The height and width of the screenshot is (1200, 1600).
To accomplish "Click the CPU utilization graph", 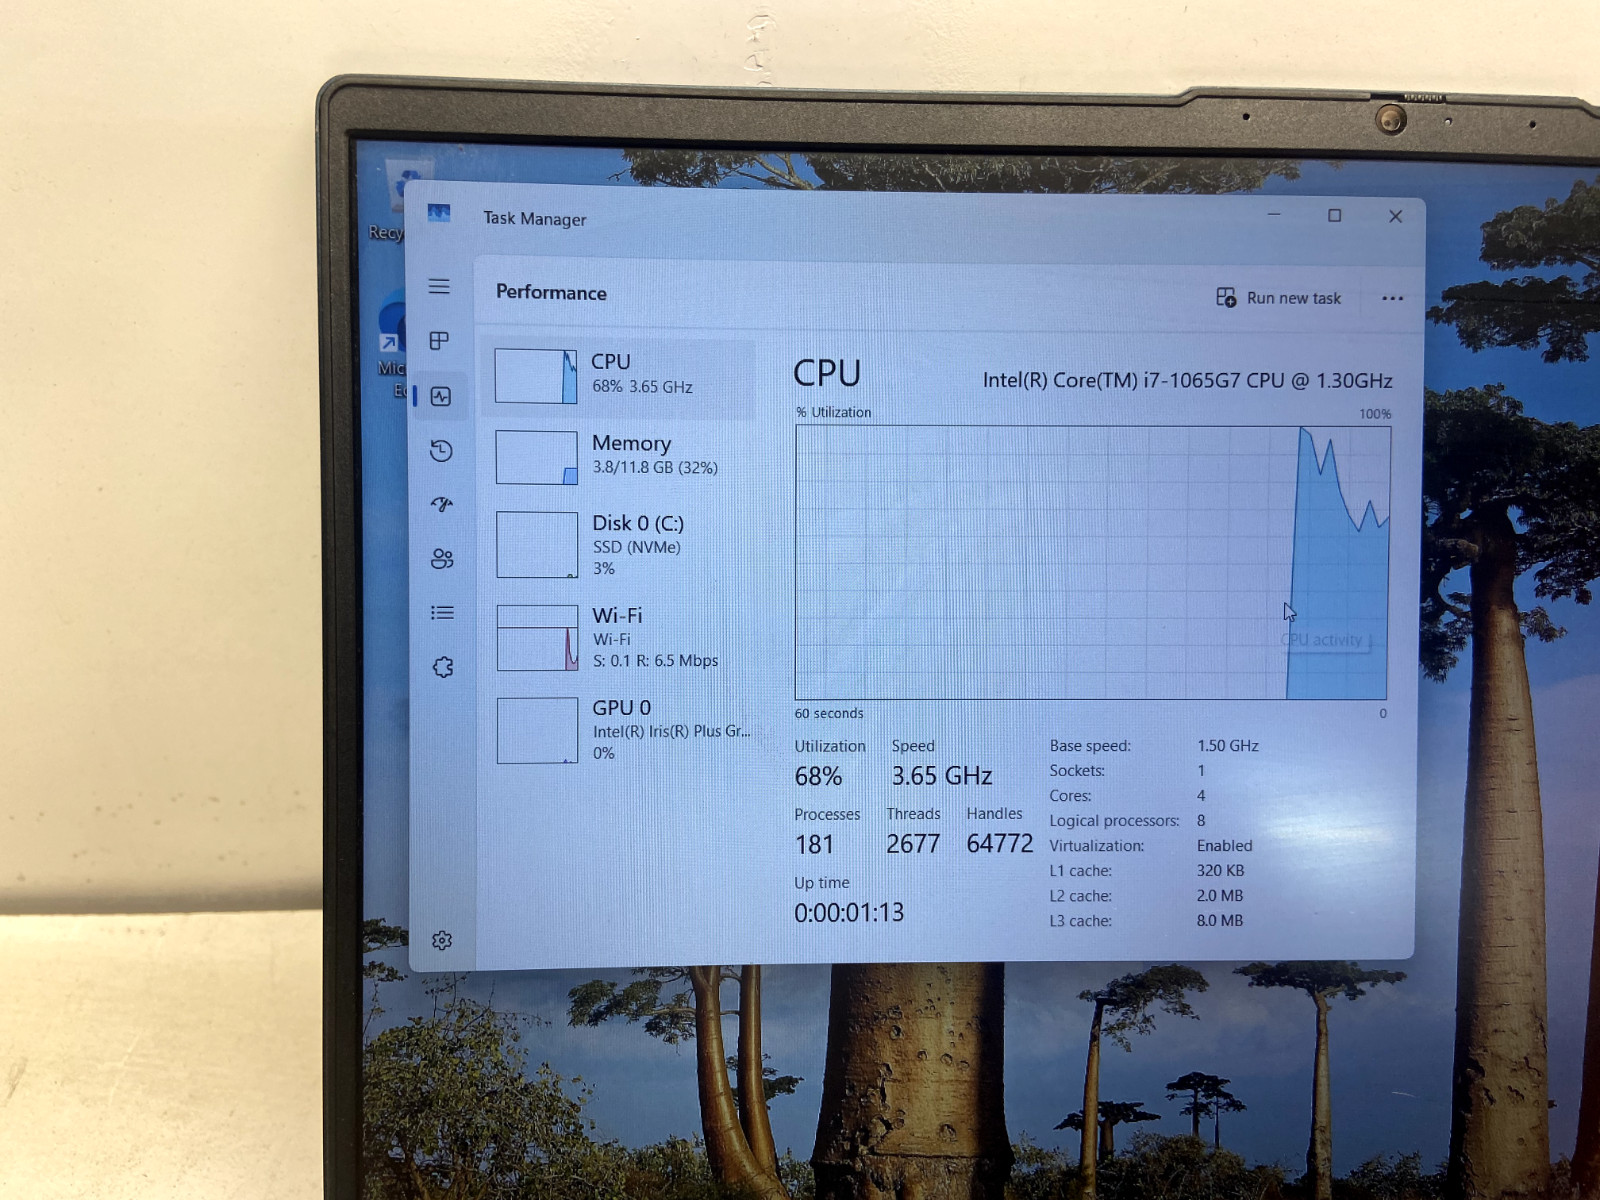I will [1092, 563].
